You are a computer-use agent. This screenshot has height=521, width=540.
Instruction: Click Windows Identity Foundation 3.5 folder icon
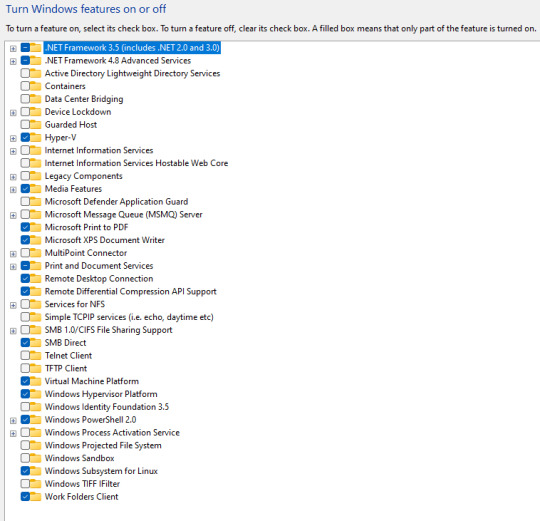pos(35,407)
